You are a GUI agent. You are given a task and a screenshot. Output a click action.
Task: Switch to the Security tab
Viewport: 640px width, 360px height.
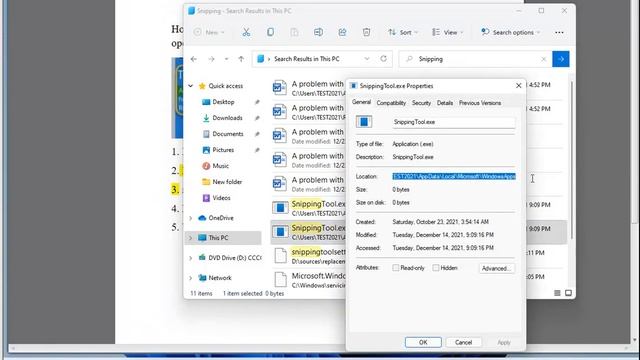pos(421,103)
